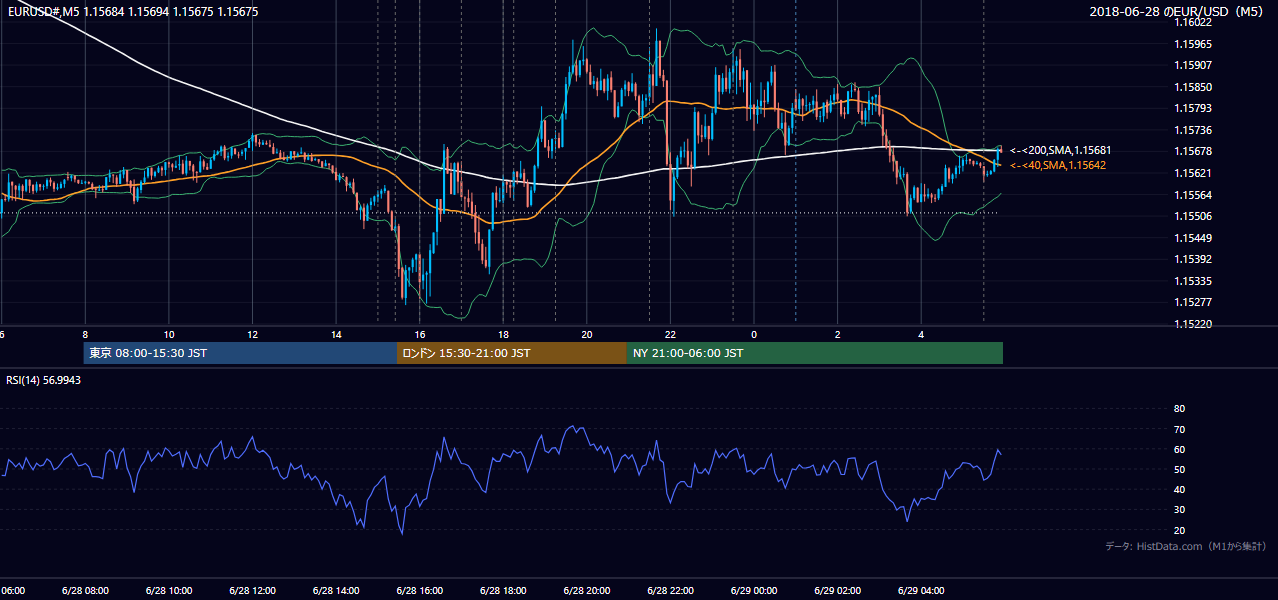Image resolution: width=1278 pixels, height=600 pixels.
Task: Click hour tick 14 under the price chart
Action: (x=336, y=334)
